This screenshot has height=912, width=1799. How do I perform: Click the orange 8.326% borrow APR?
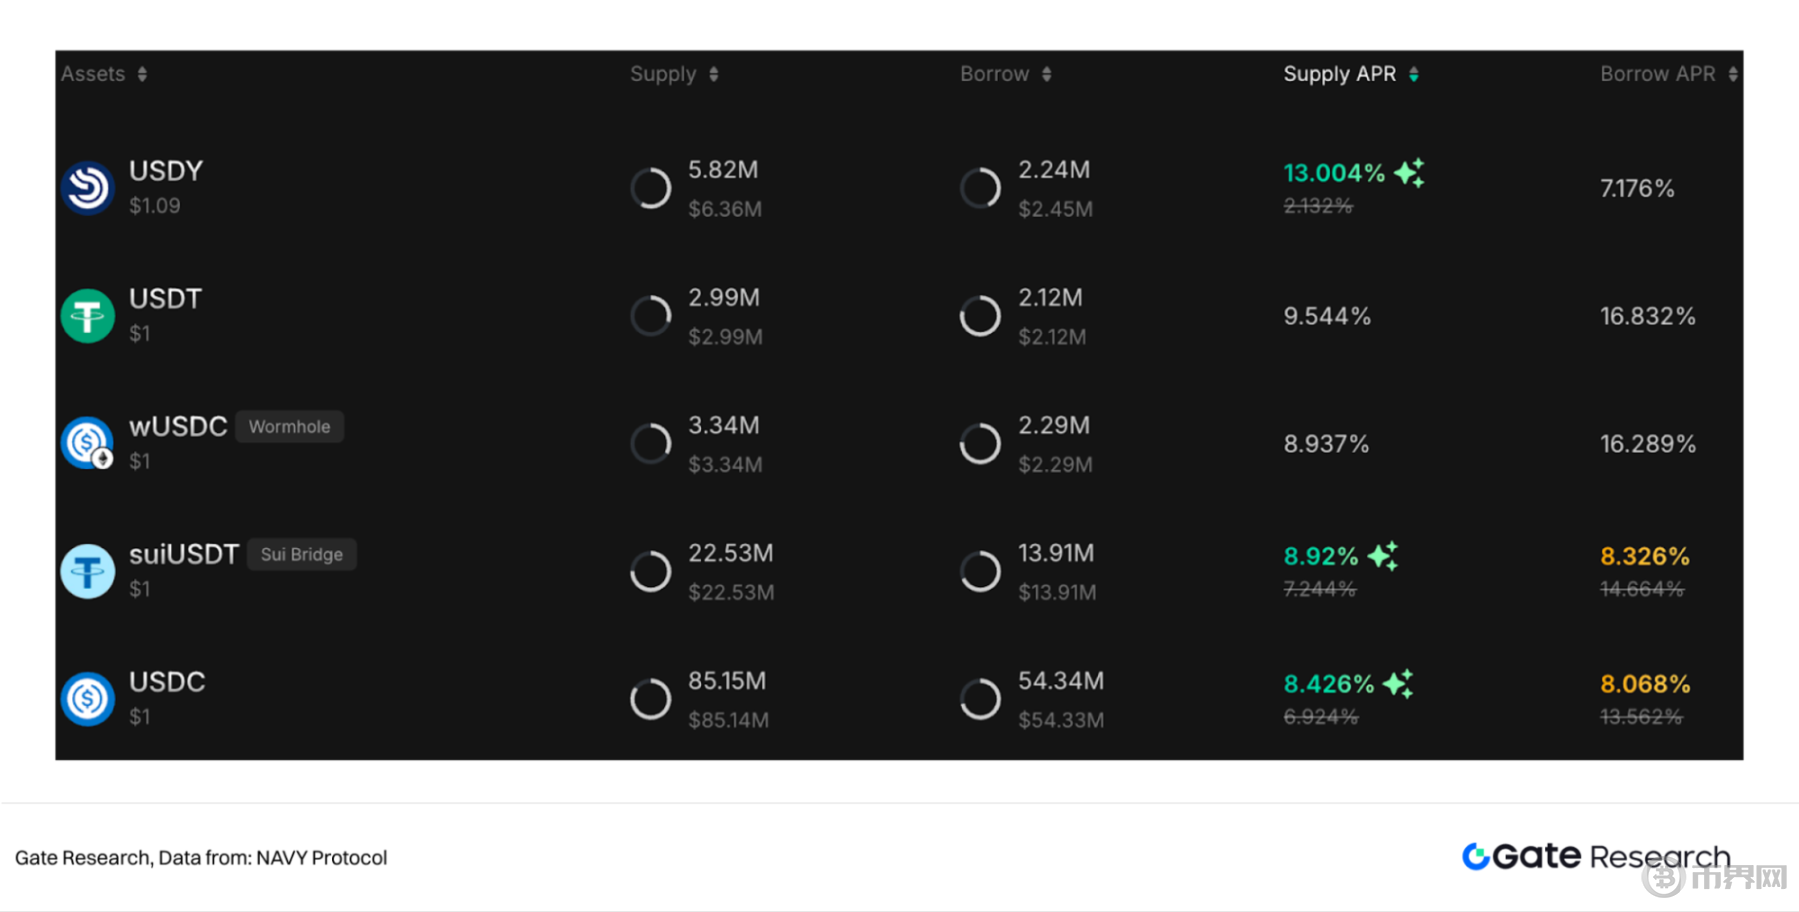(x=1645, y=556)
